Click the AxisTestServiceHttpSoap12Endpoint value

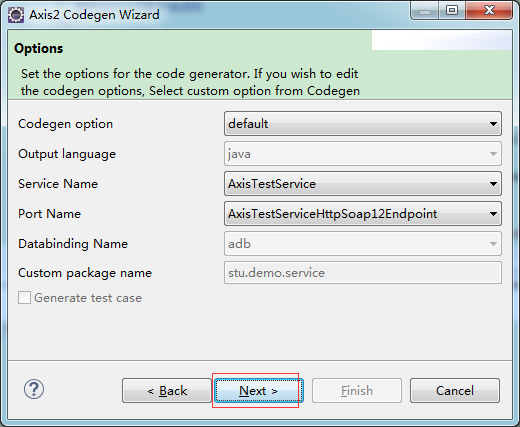[332, 214]
